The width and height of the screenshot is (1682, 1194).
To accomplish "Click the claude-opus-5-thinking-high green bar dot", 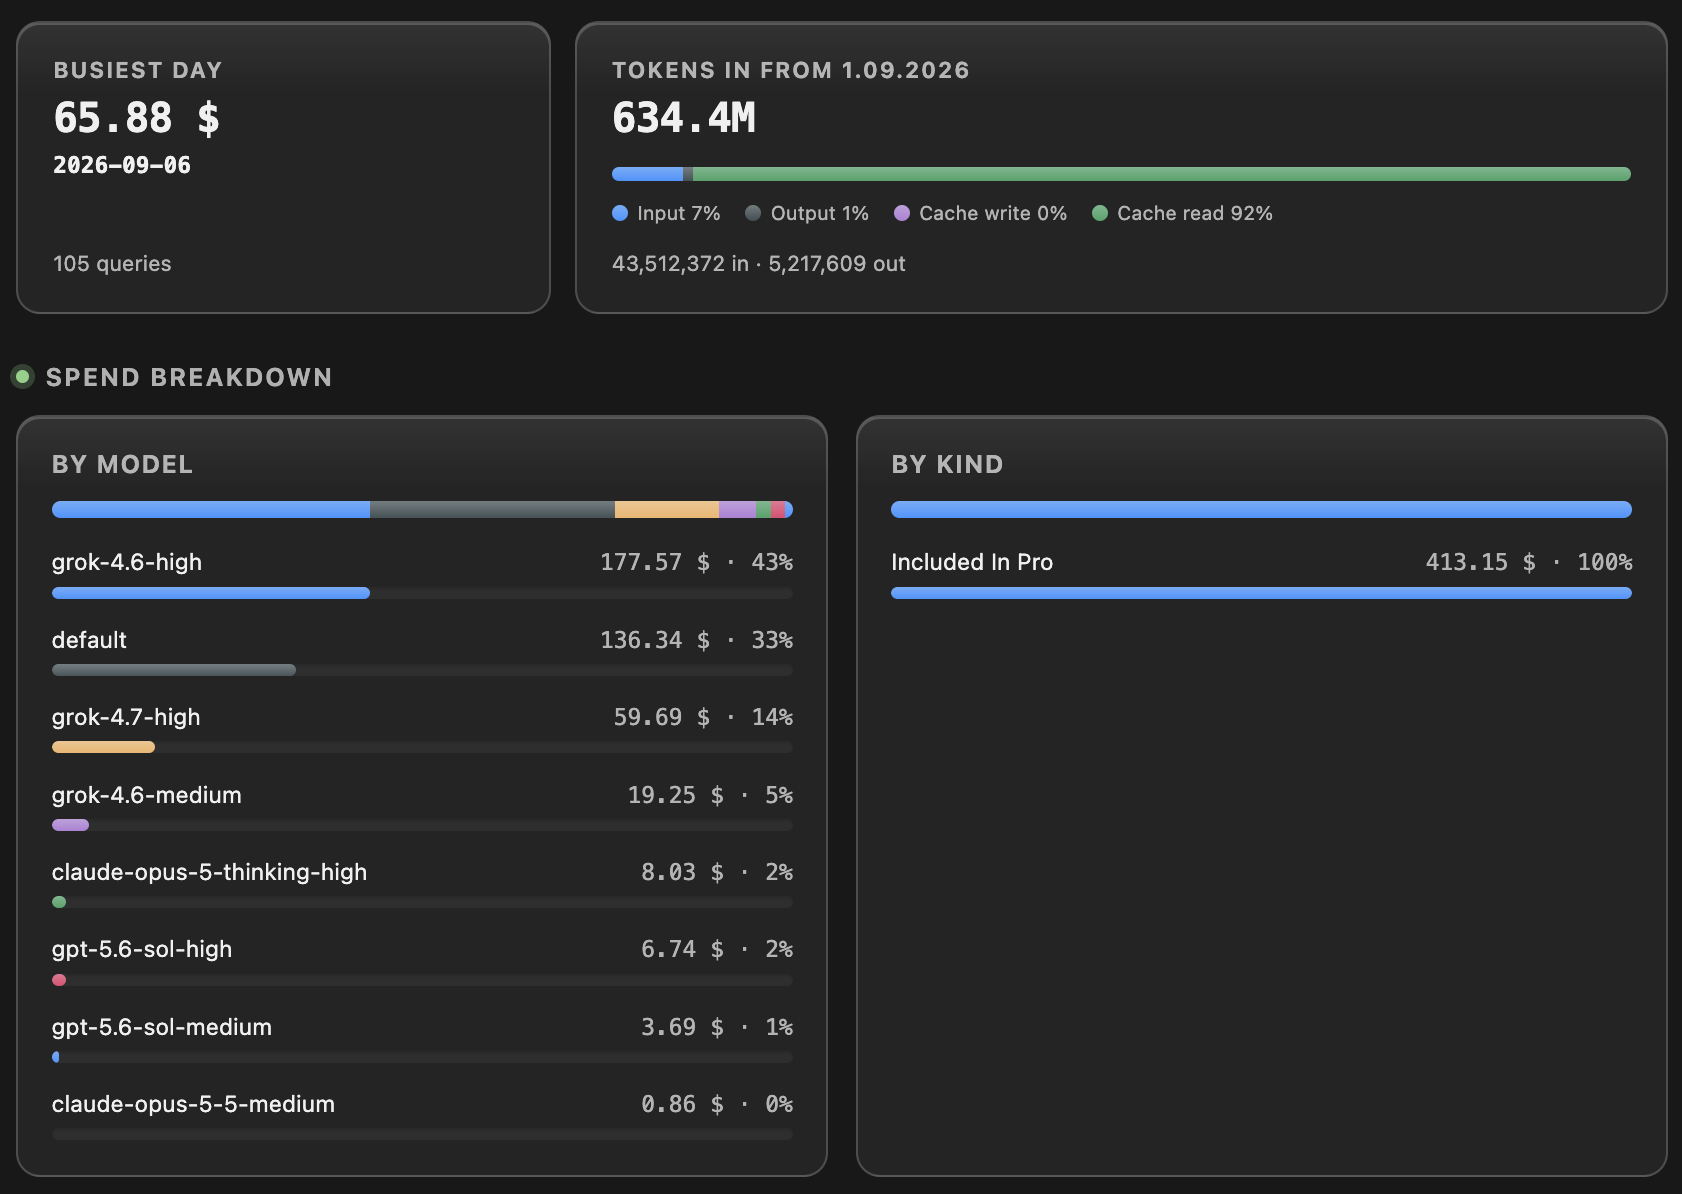I will click(59, 902).
